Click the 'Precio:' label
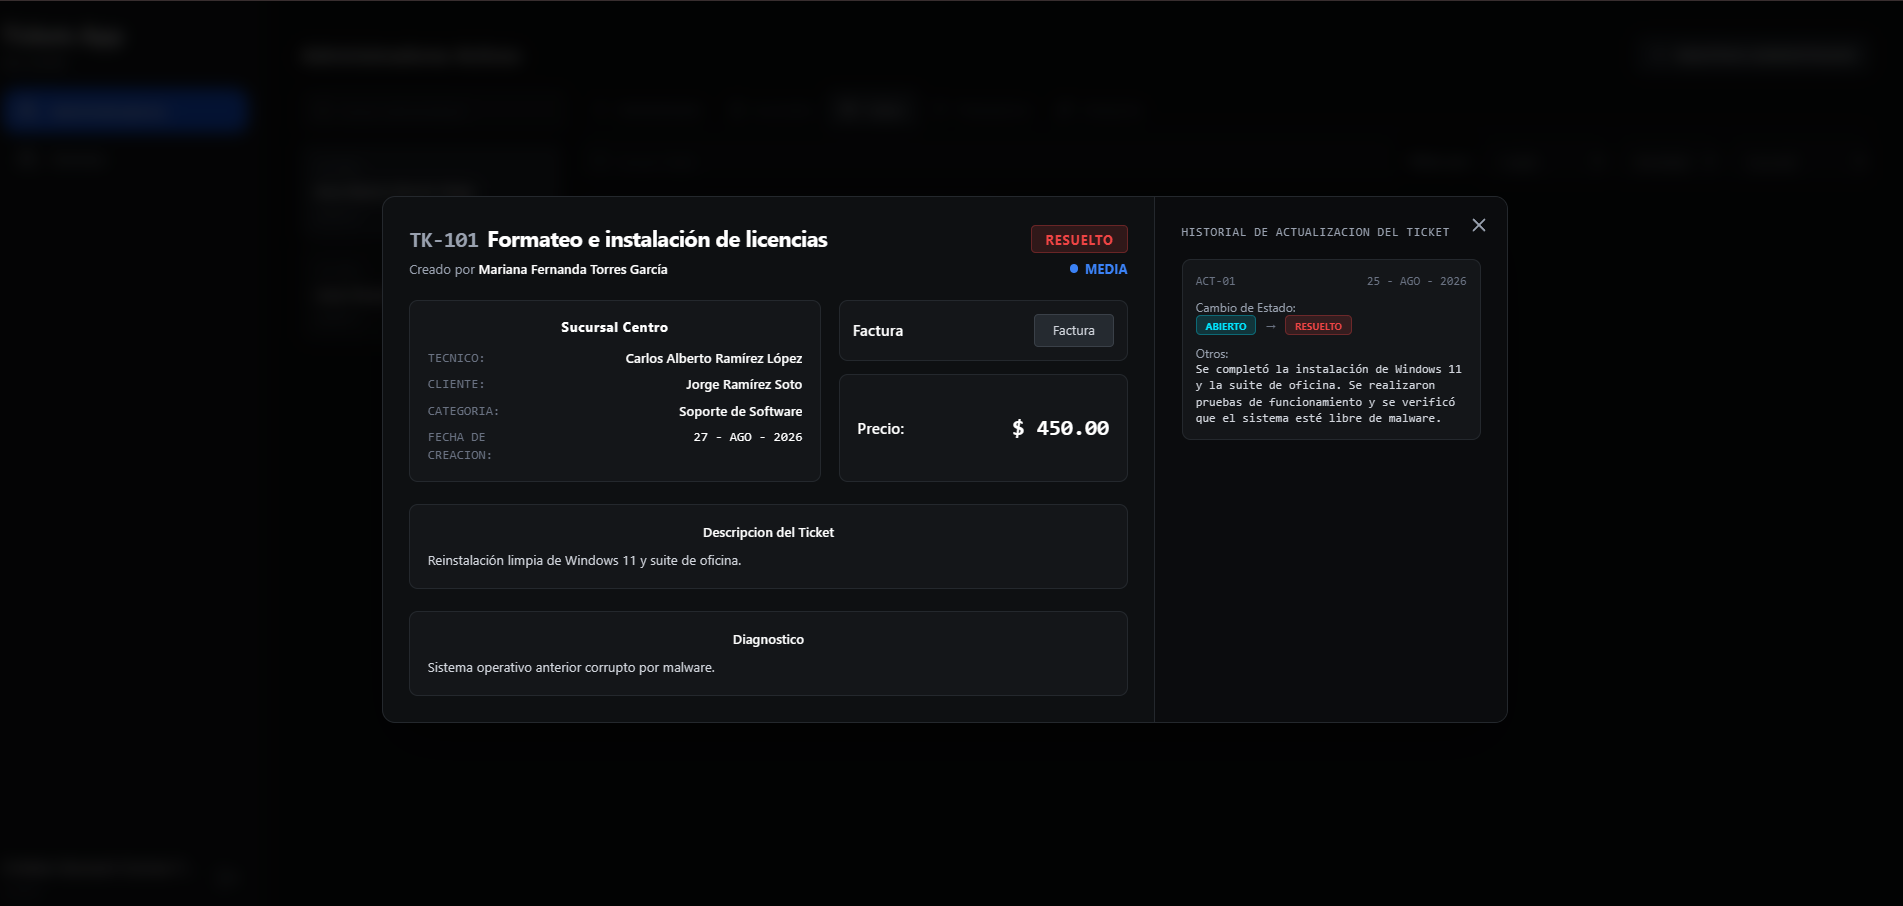The width and height of the screenshot is (1903, 906). tap(881, 429)
